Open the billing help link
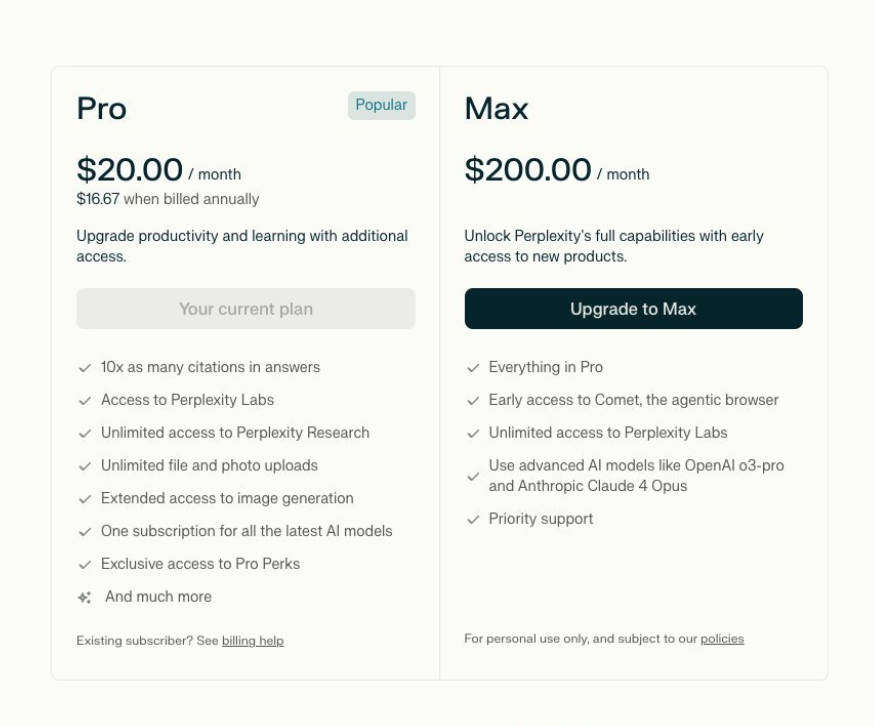 (253, 641)
